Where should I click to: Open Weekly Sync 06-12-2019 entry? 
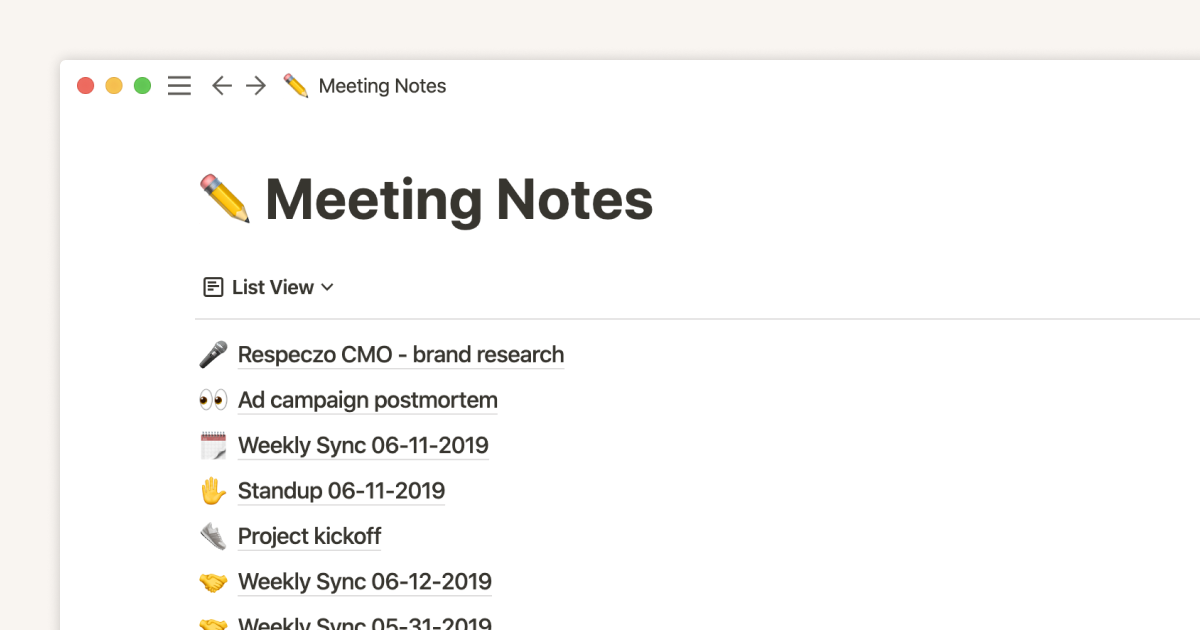[364, 582]
